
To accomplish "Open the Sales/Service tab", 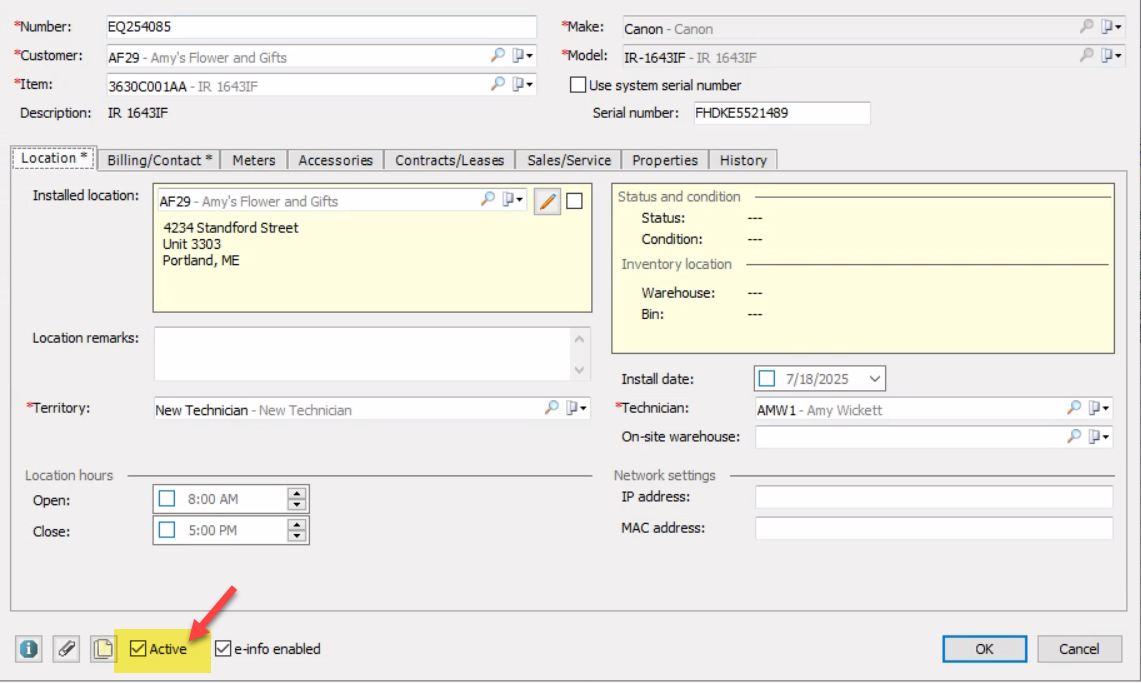I will tap(569, 160).
